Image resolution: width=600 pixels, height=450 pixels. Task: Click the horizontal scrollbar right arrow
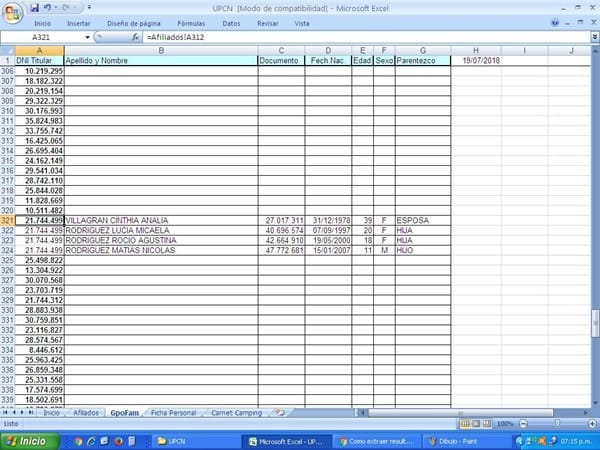point(585,413)
